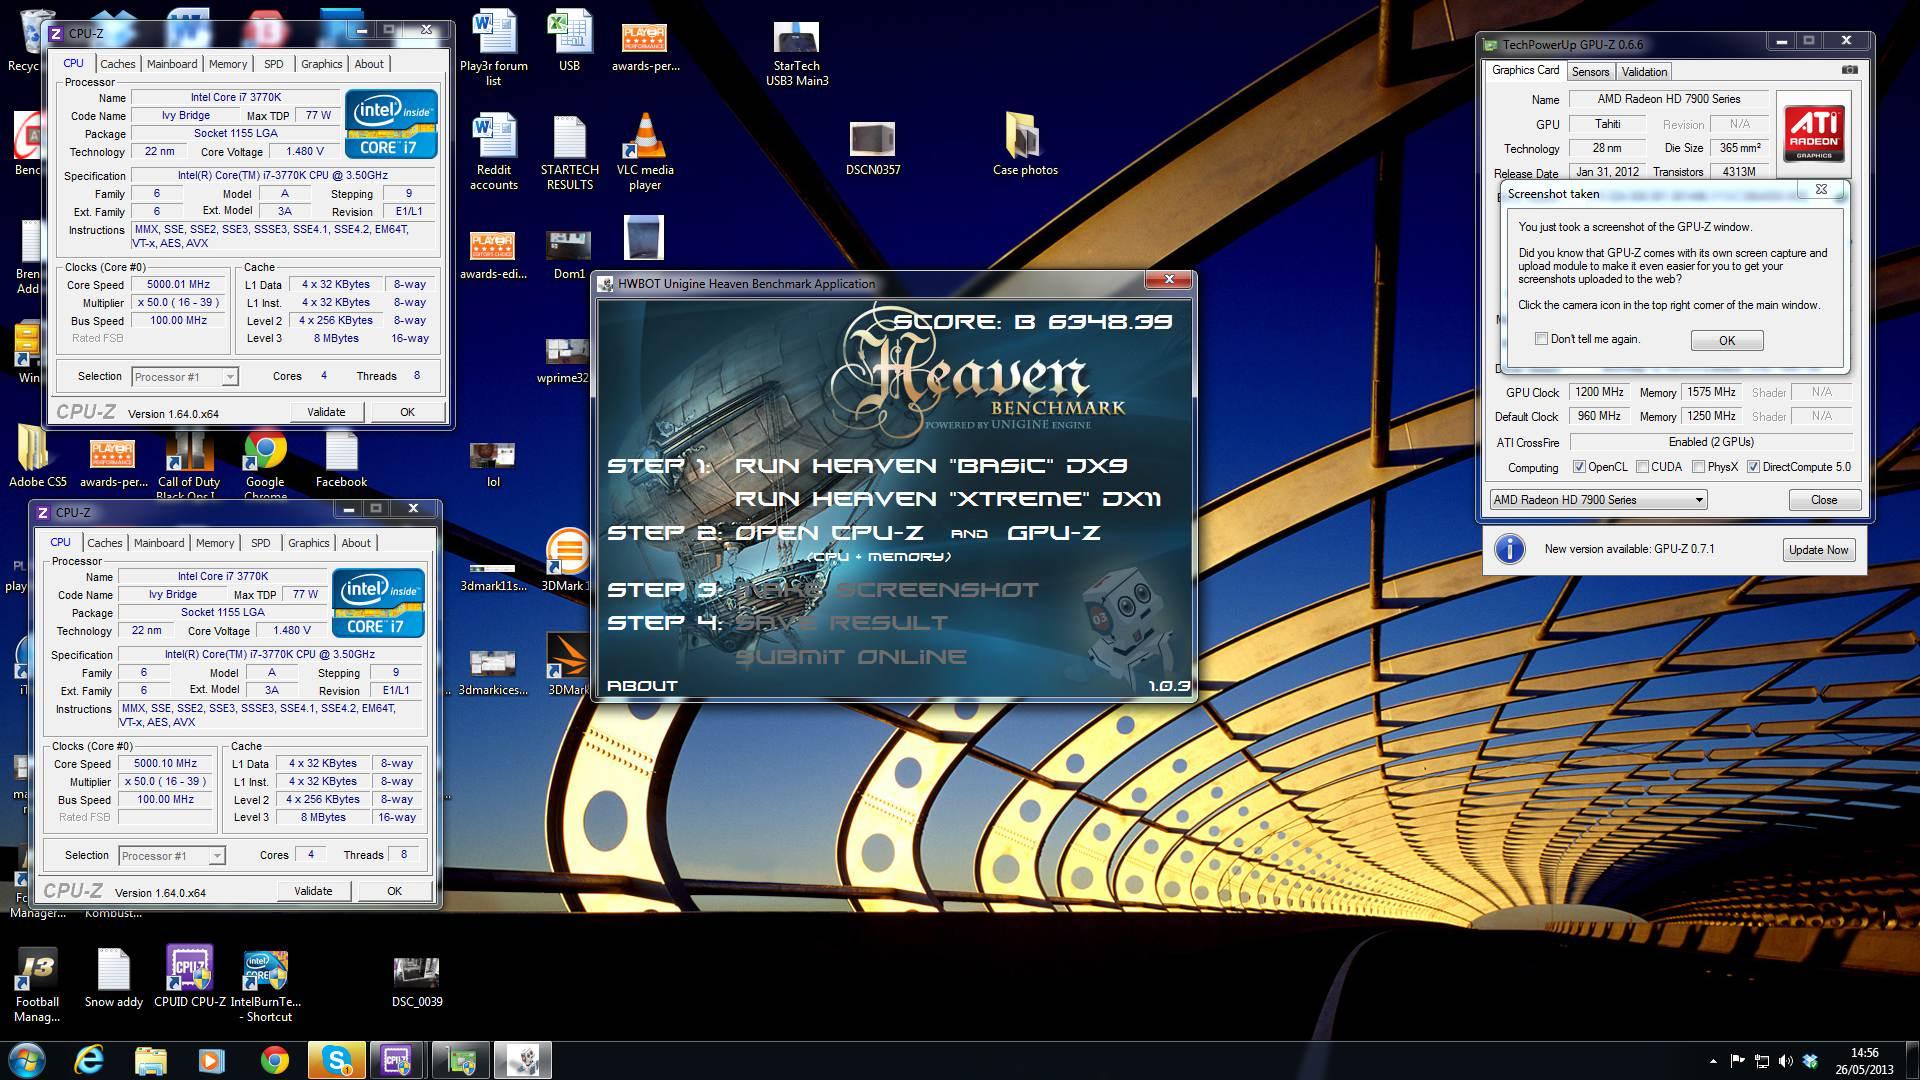Image resolution: width=1920 pixels, height=1080 pixels.
Task: Open Processor #1 dropdown in bottom CPU-Z window
Action: [x=172, y=856]
